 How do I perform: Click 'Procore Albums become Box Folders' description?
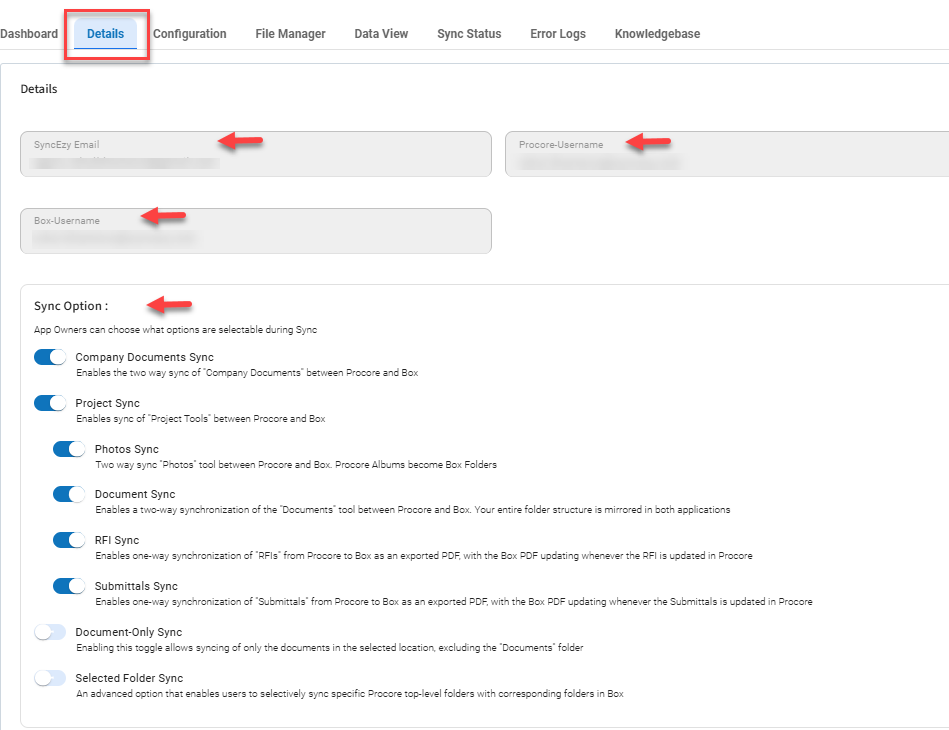click(296, 465)
